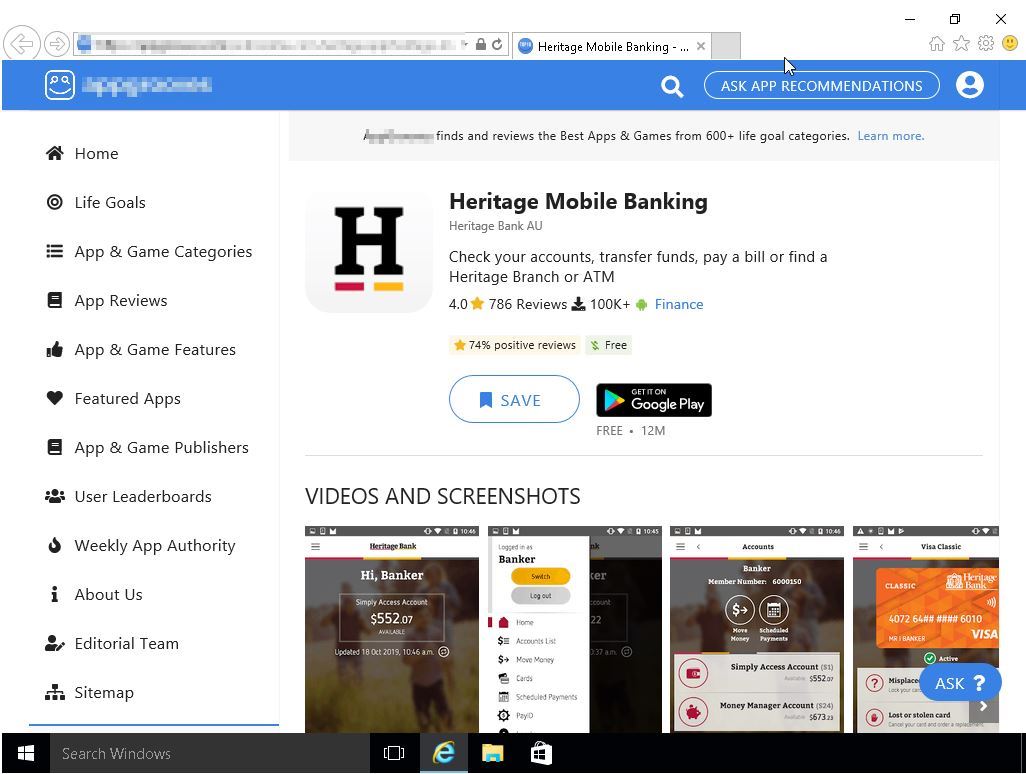The width and height of the screenshot is (1026, 774).
Task: Open App & Game Publishers
Action: pyautogui.click(x=162, y=448)
